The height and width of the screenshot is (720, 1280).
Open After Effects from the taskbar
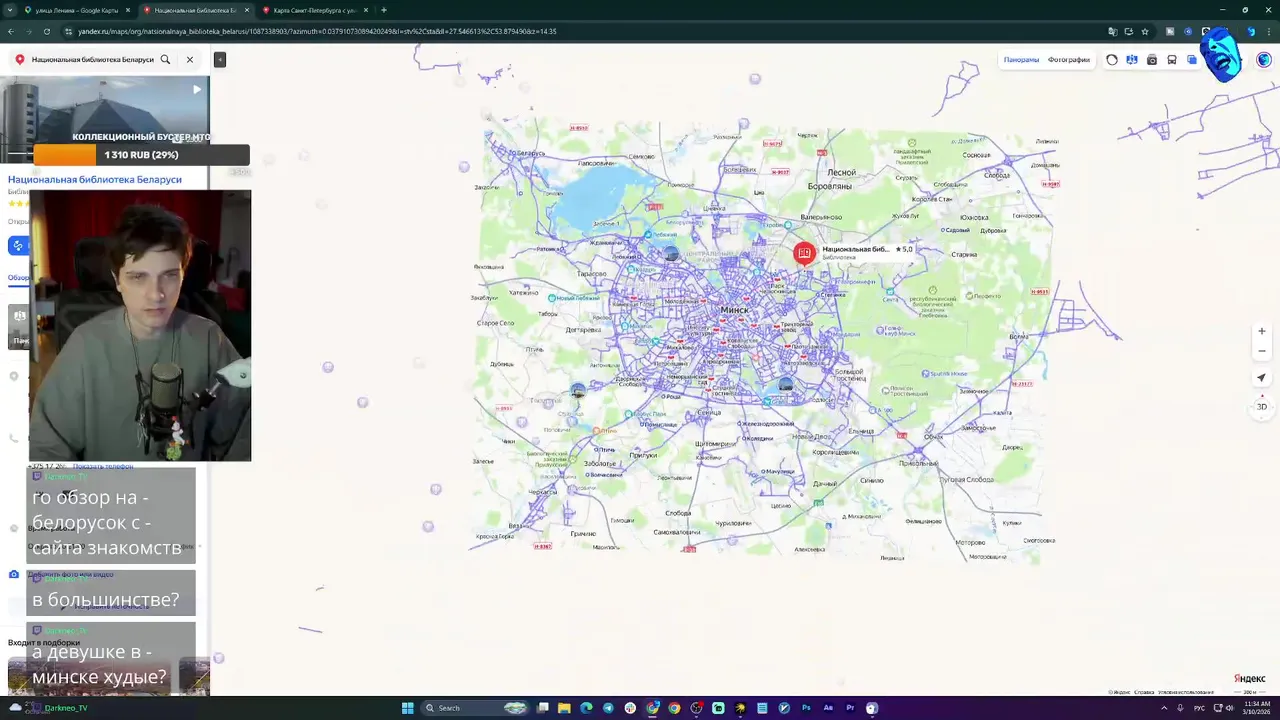828,708
